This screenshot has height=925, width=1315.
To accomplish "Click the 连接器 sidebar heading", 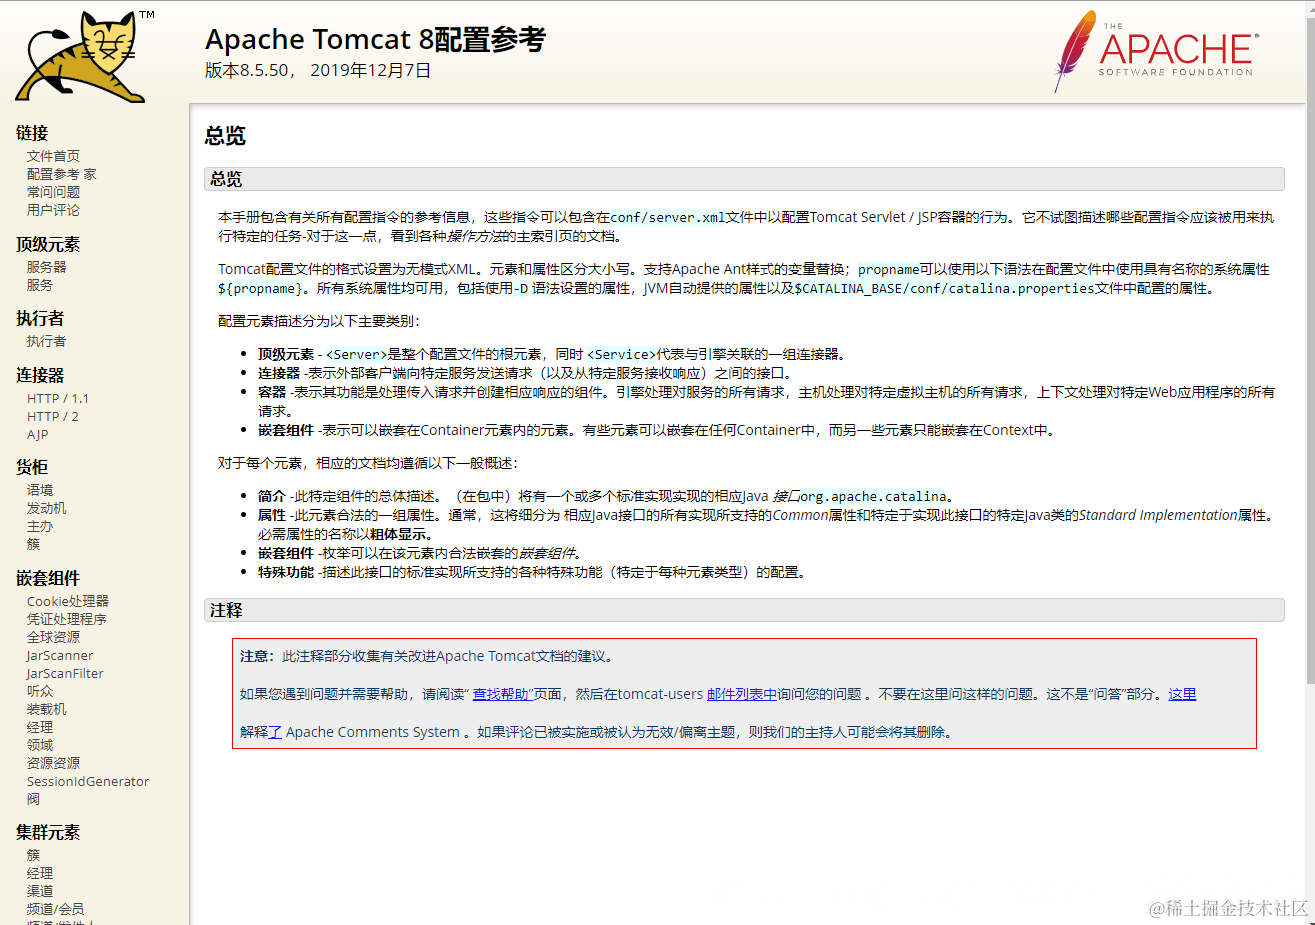I will point(40,375).
